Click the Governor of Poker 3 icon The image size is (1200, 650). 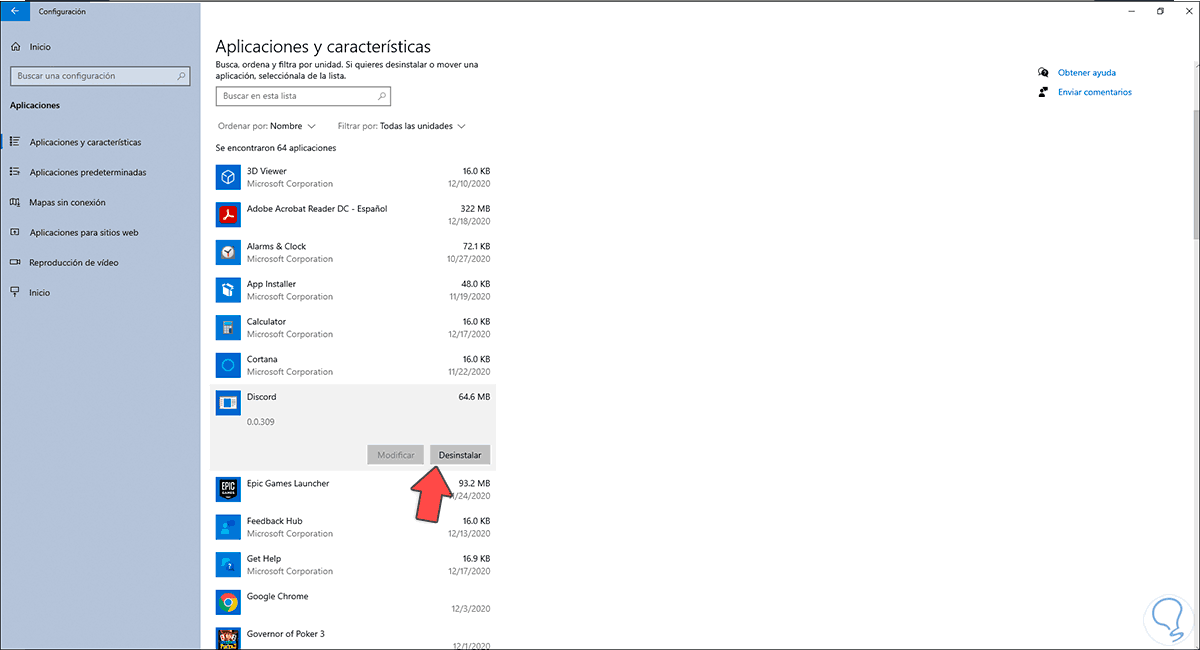[x=228, y=638]
